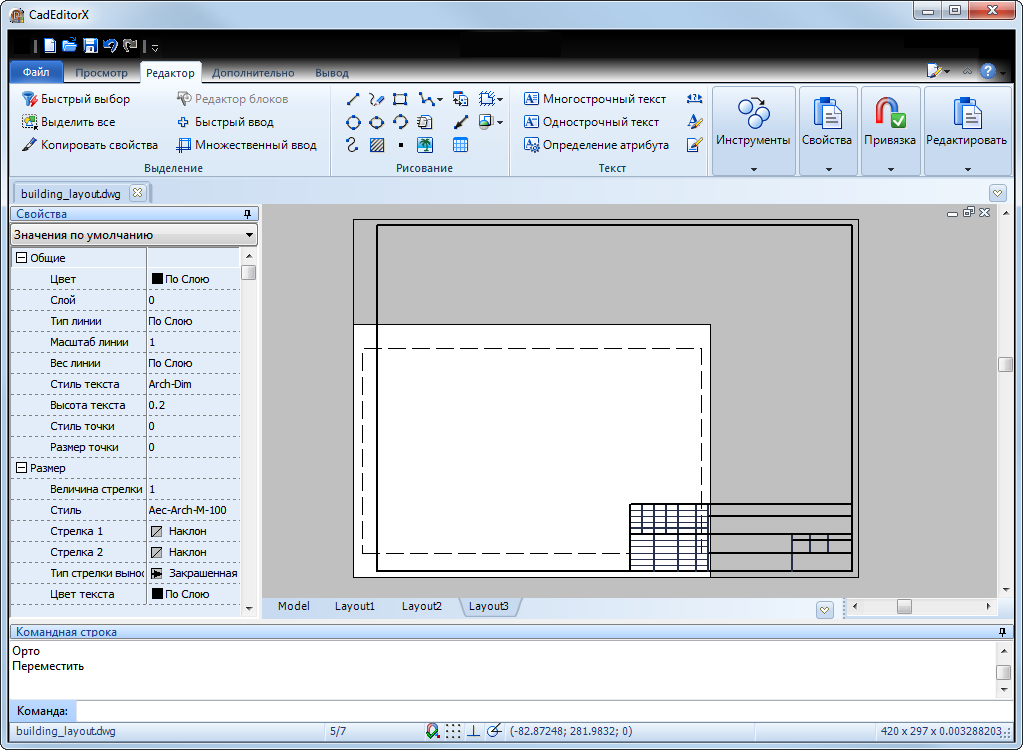Open the Layout1 sheet tab
1023x750 pixels.
click(x=354, y=606)
